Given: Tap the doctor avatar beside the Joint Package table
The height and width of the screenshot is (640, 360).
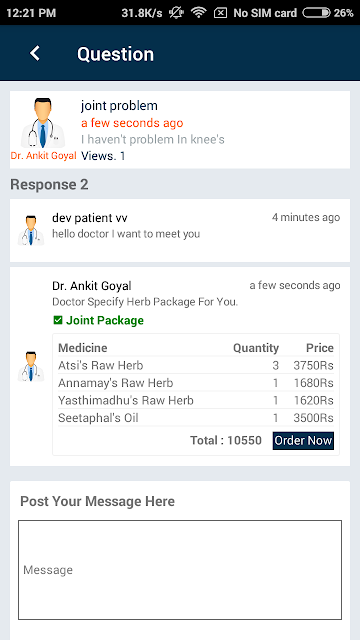Looking at the screenshot, I should point(31,367).
